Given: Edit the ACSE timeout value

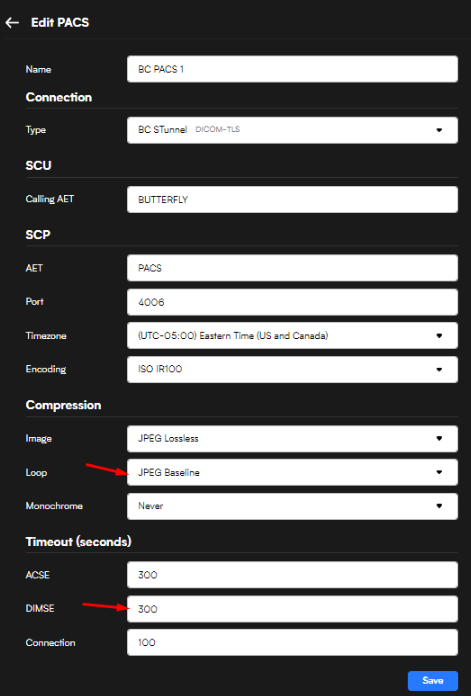Looking at the screenshot, I should point(292,575).
